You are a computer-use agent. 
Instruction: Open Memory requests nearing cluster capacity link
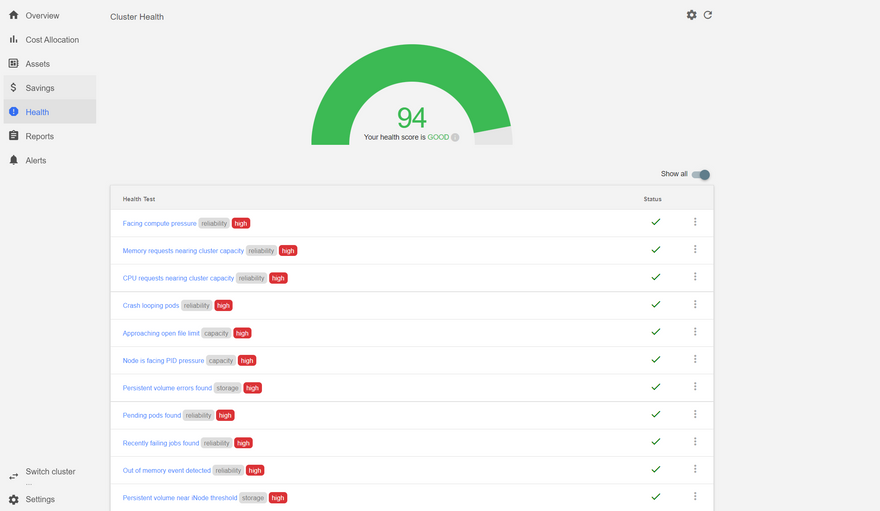pos(183,251)
